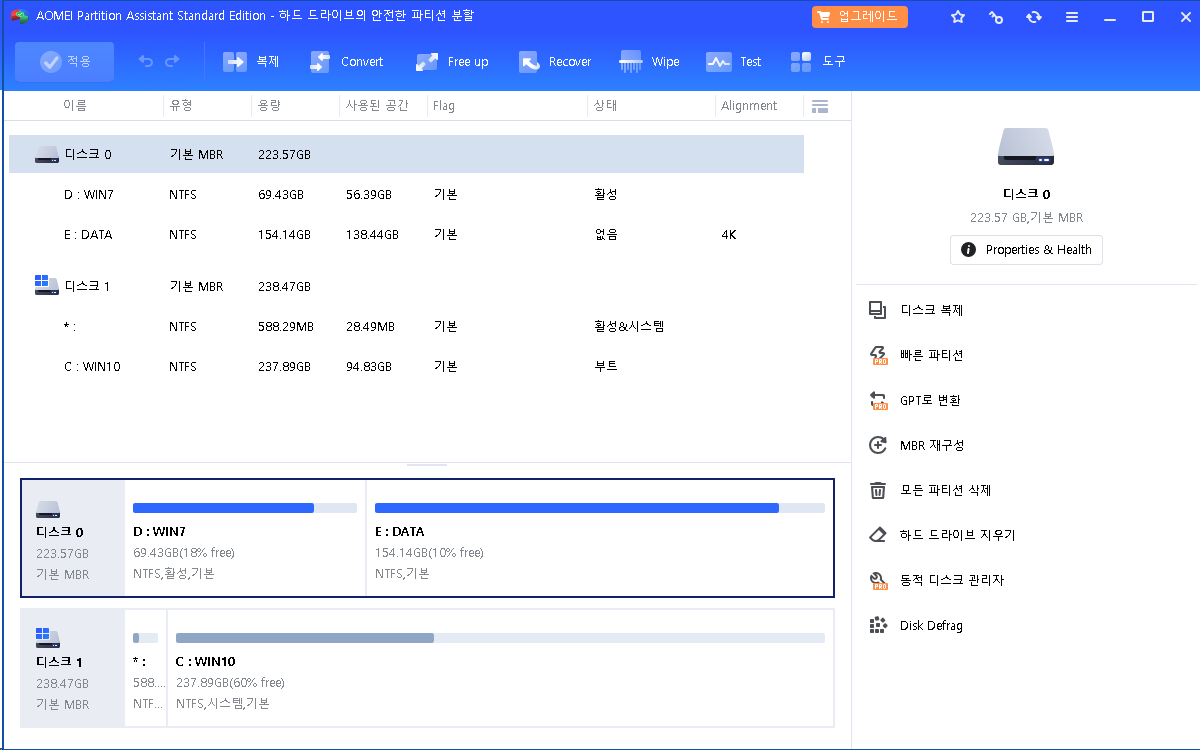1200x750 pixels.
Task: Open the column settings list icon
Action: pos(820,106)
